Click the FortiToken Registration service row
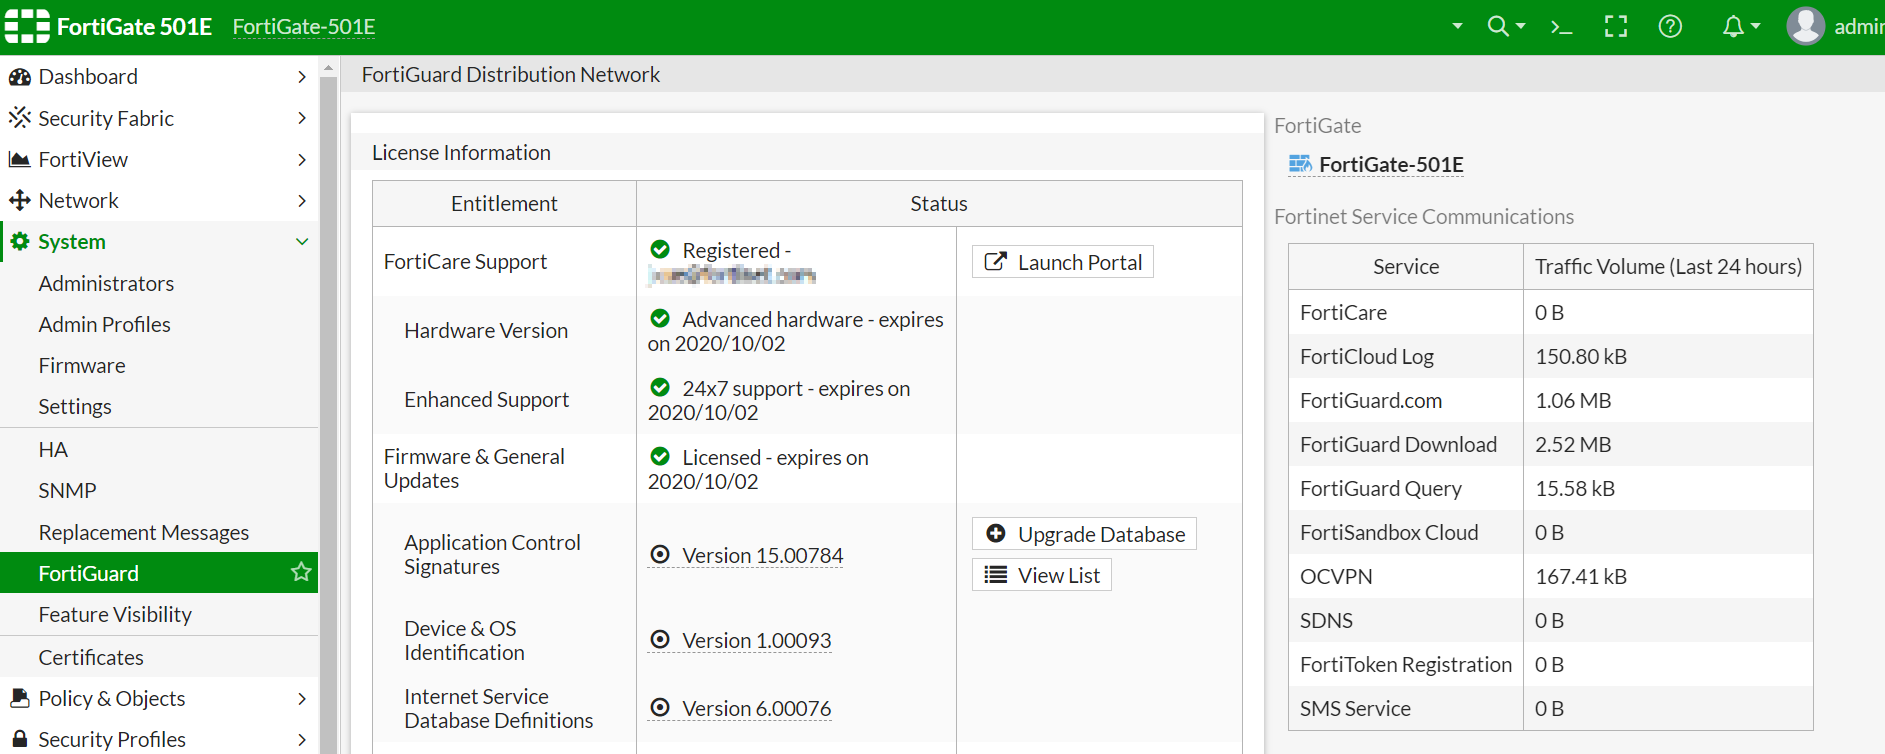 (1550, 664)
